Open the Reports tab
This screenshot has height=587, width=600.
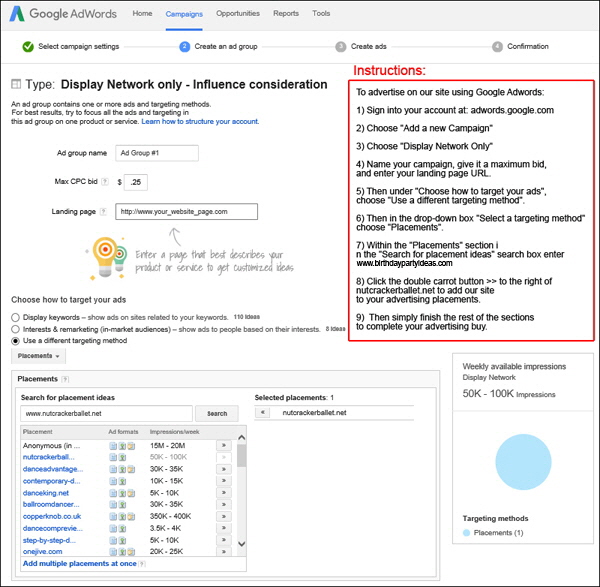click(x=286, y=13)
